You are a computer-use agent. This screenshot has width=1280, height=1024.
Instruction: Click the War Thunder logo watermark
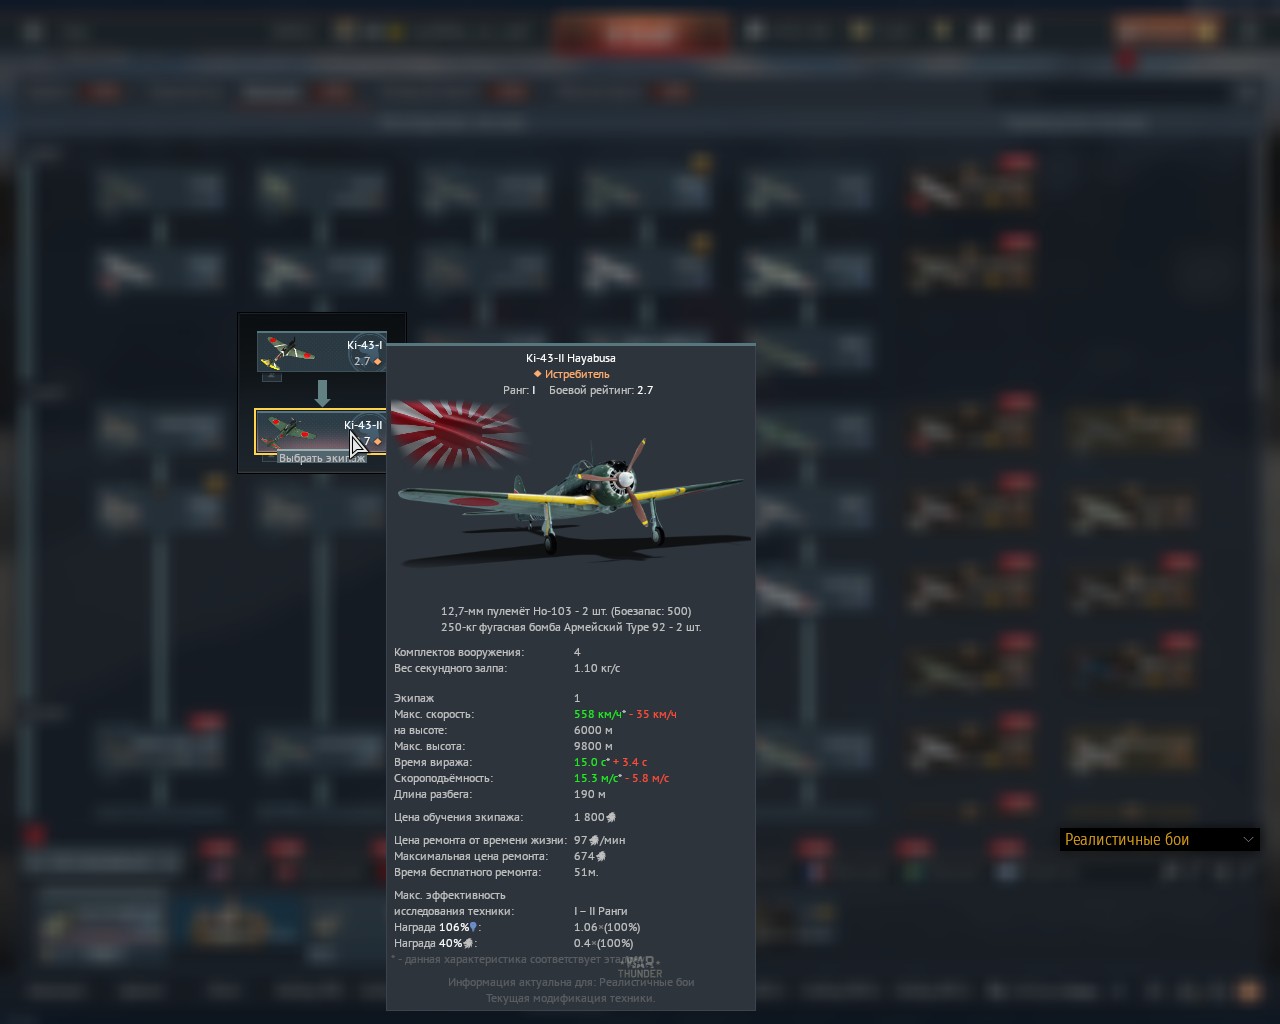640,968
